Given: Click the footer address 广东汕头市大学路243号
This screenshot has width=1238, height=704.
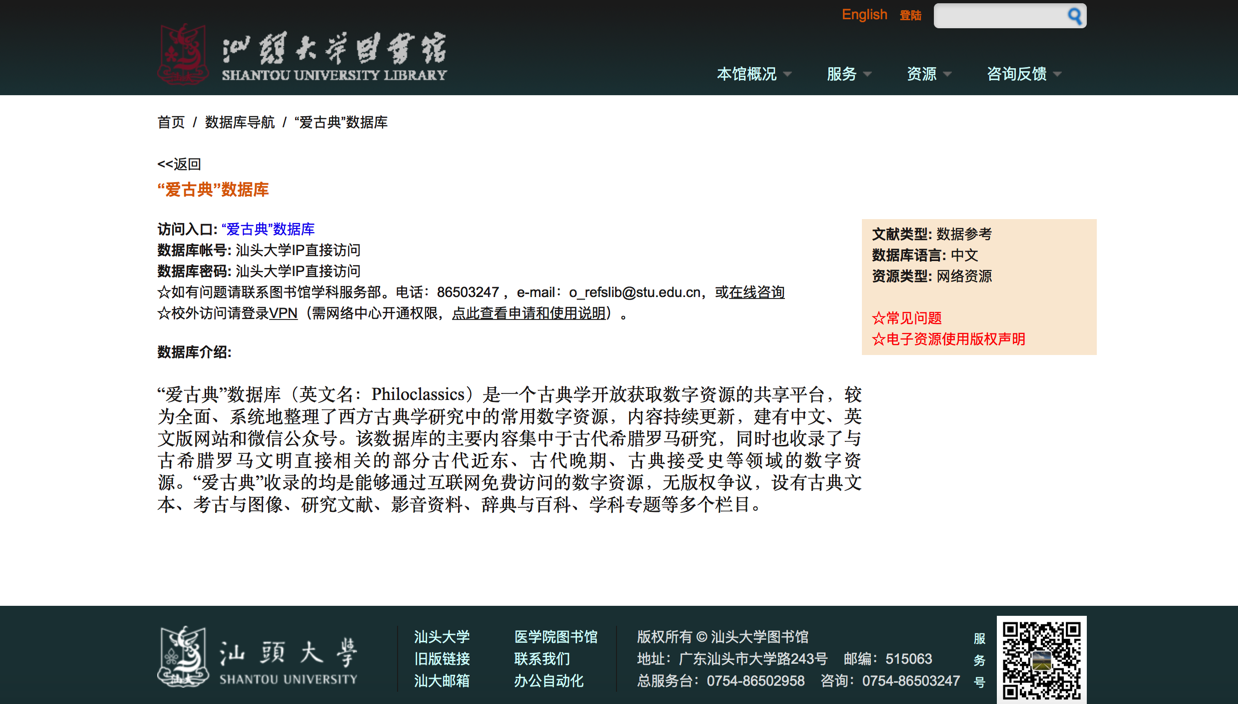Looking at the screenshot, I should click(753, 659).
